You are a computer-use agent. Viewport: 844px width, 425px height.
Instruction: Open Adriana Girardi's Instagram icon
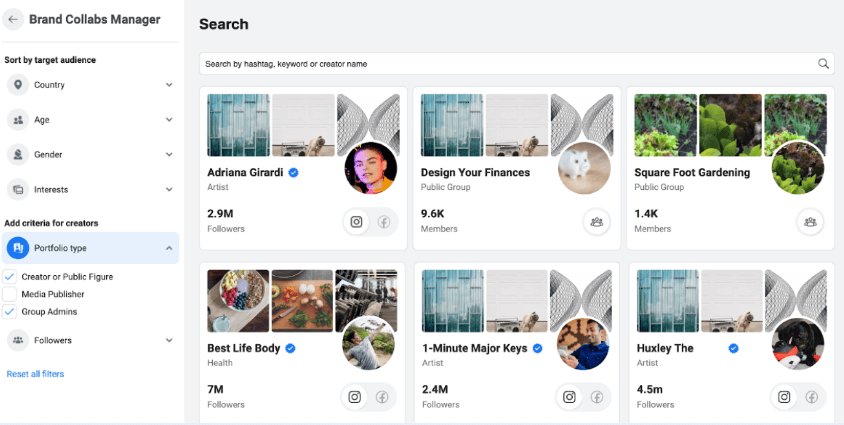[x=356, y=222]
